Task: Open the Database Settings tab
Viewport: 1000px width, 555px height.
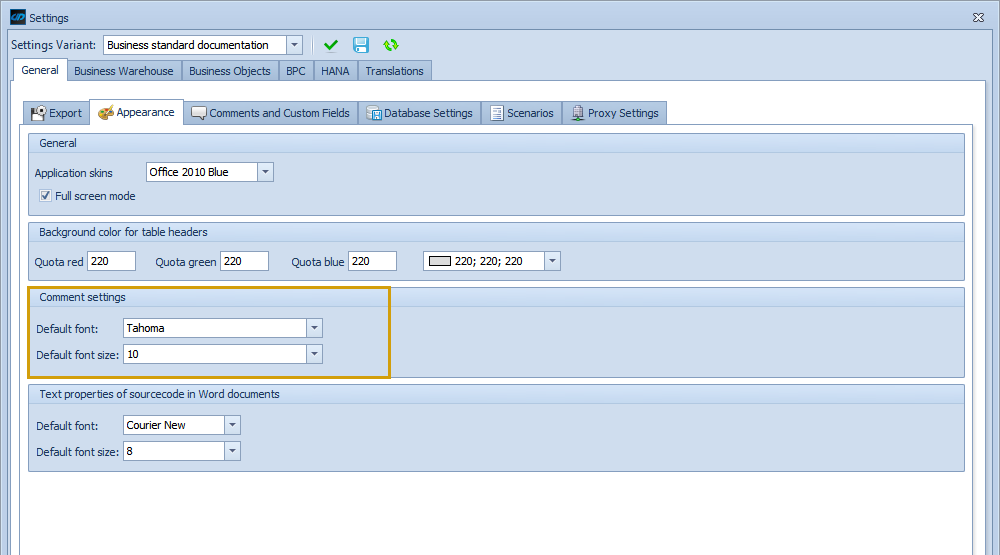Action: pyautogui.click(x=419, y=113)
